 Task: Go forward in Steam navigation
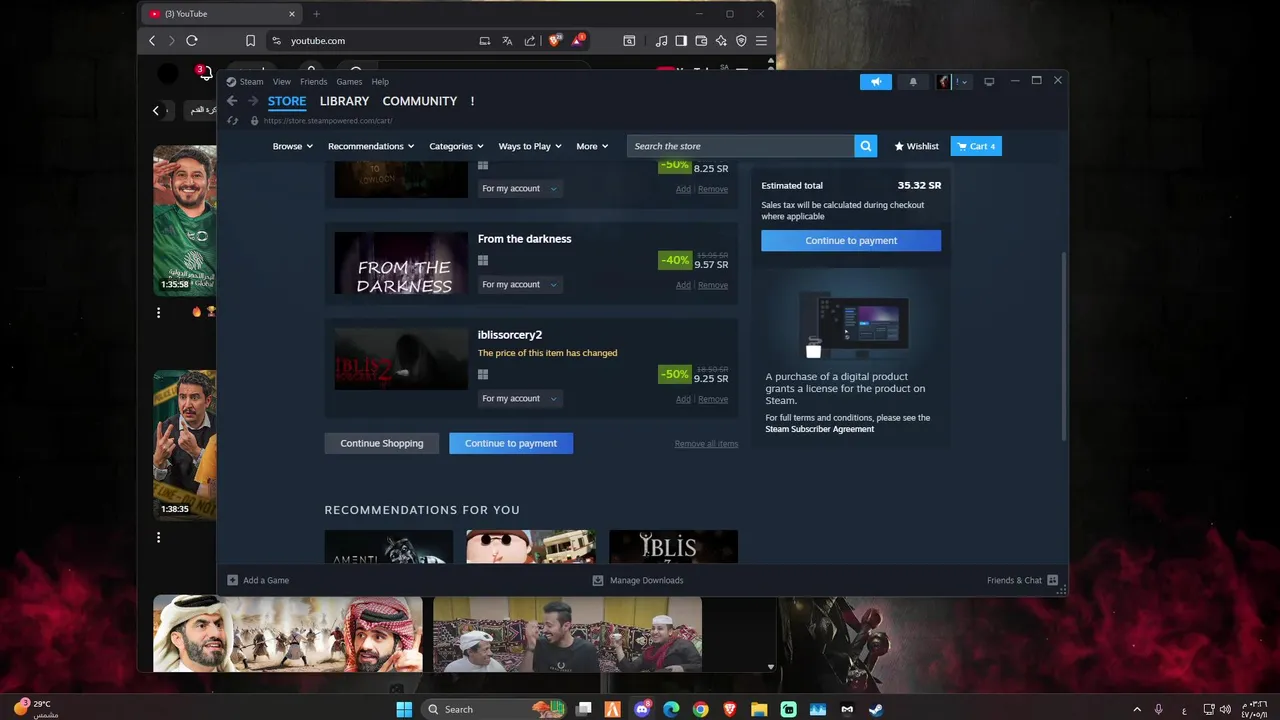[x=253, y=101]
